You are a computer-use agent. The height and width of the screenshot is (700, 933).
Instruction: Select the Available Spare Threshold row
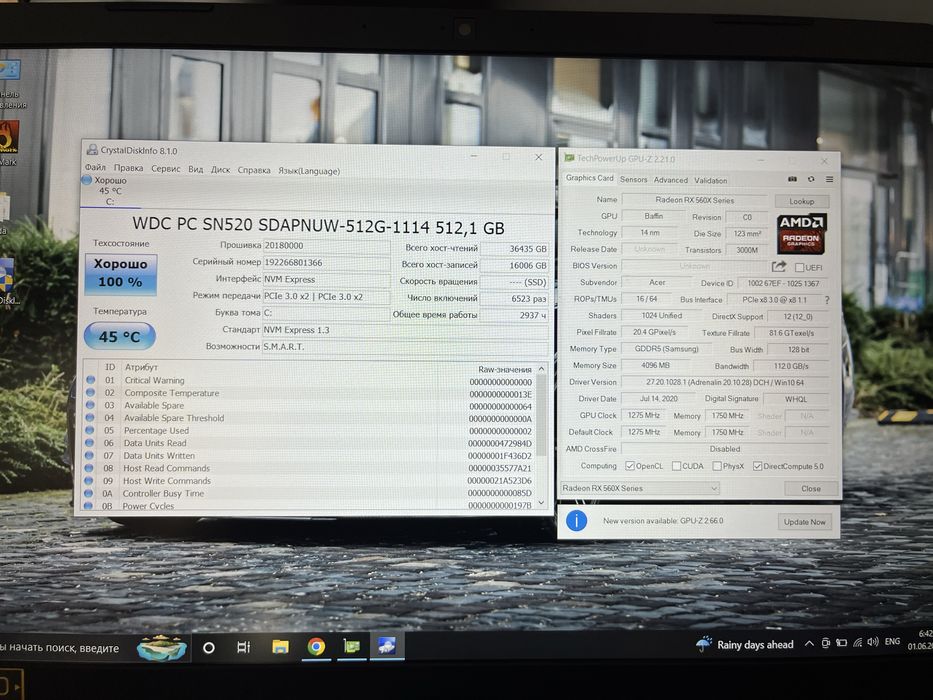pyautogui.click(x=309, y=418)
